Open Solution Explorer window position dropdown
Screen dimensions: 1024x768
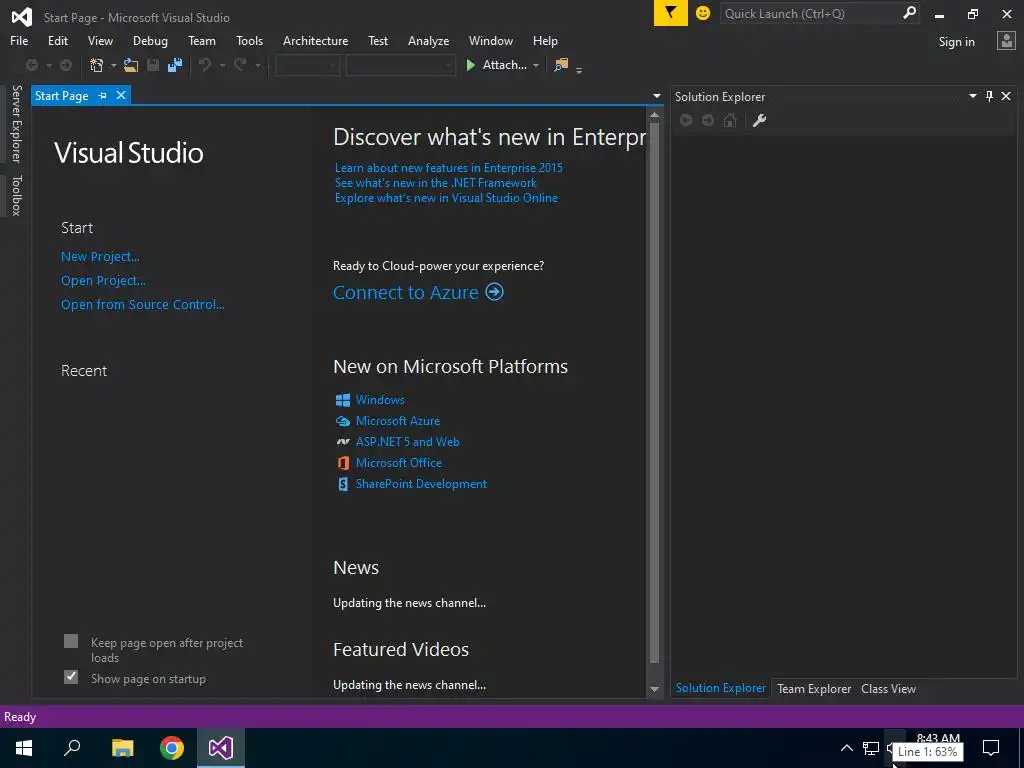[972, 96]
